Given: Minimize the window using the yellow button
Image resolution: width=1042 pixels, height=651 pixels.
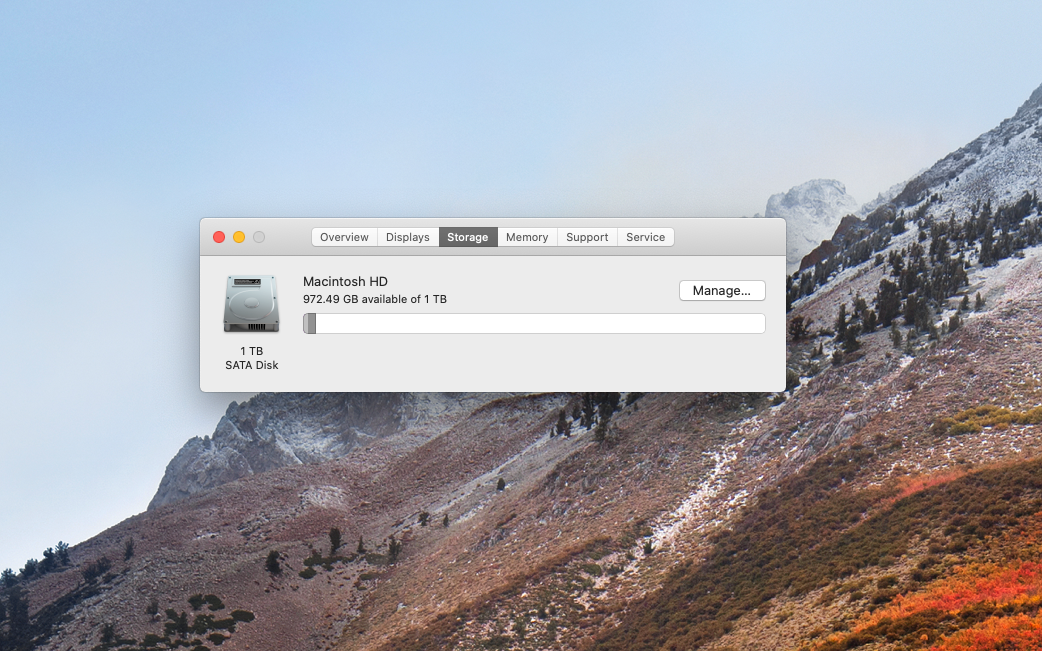Looking at the screenshot, I should pos(239,237).
